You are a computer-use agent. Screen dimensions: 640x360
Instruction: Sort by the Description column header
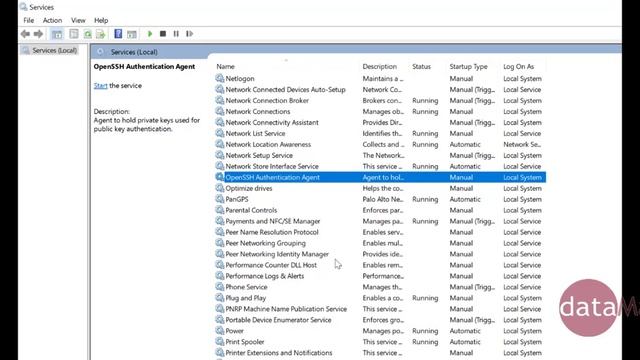click(x=380, y=67)
